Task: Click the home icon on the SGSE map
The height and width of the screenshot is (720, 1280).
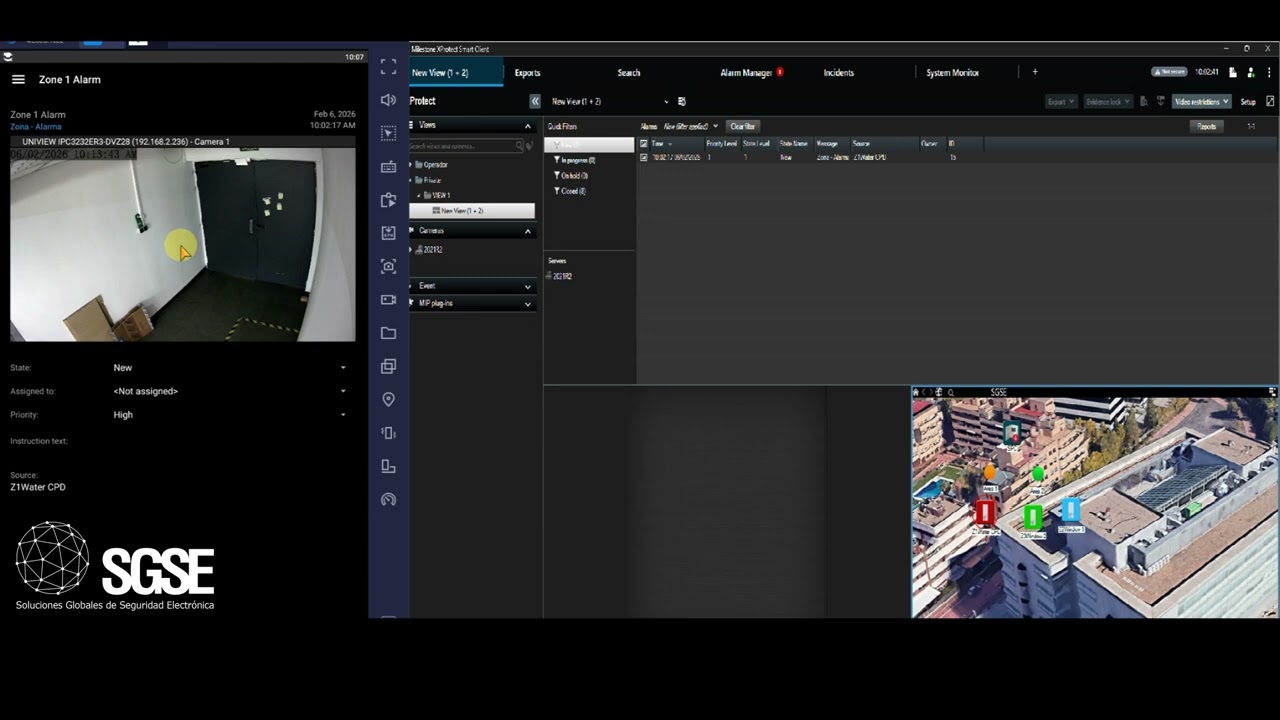Action: pos(916,392)
